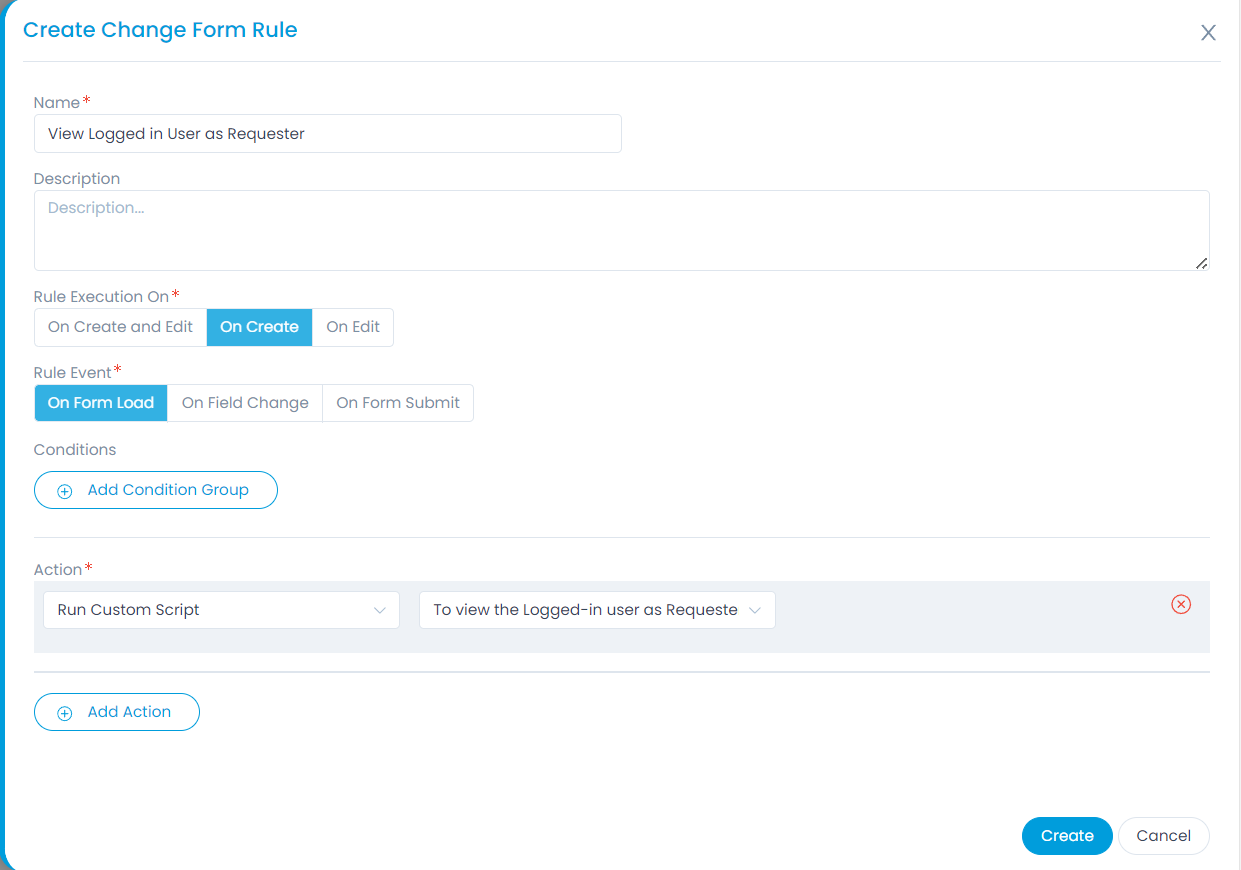Image resolution: width=1241 pixels, height=870 pixels.
Task: Switch rule event to On Field Change
Action: pos(245,403)
